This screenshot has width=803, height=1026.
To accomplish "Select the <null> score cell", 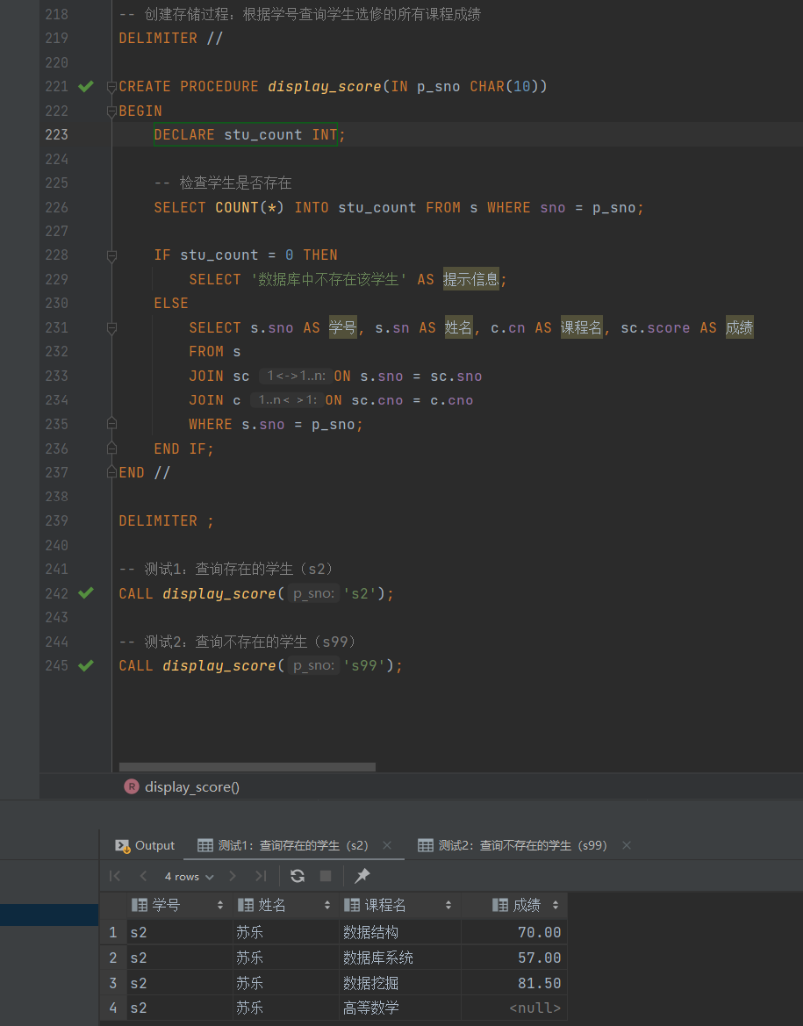I will point(514,1008).
